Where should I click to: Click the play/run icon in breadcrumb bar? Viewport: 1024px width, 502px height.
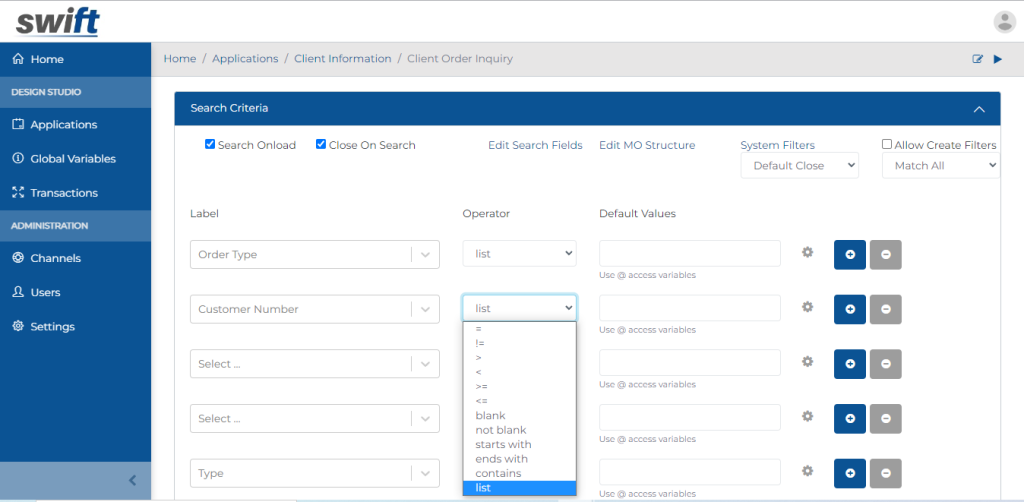(x=997, y=59)
